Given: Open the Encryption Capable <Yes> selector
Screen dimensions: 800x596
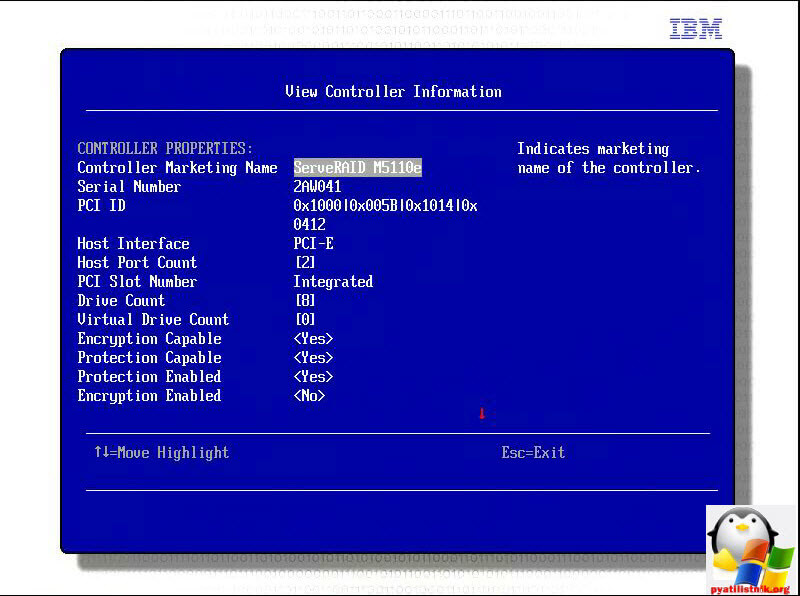Looking at the screenshot, I should click(313, 339).
